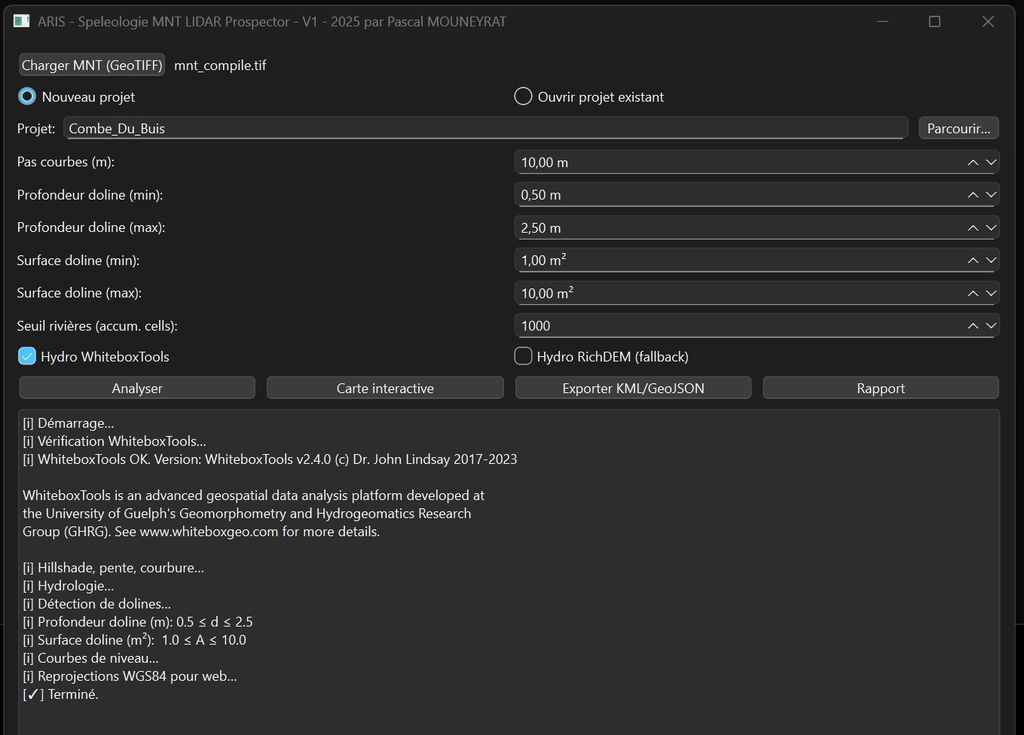Choose the Ouvrir projet existant option
The height and width of the screenshot is (735, 1024).
click(x=523, y=97)
